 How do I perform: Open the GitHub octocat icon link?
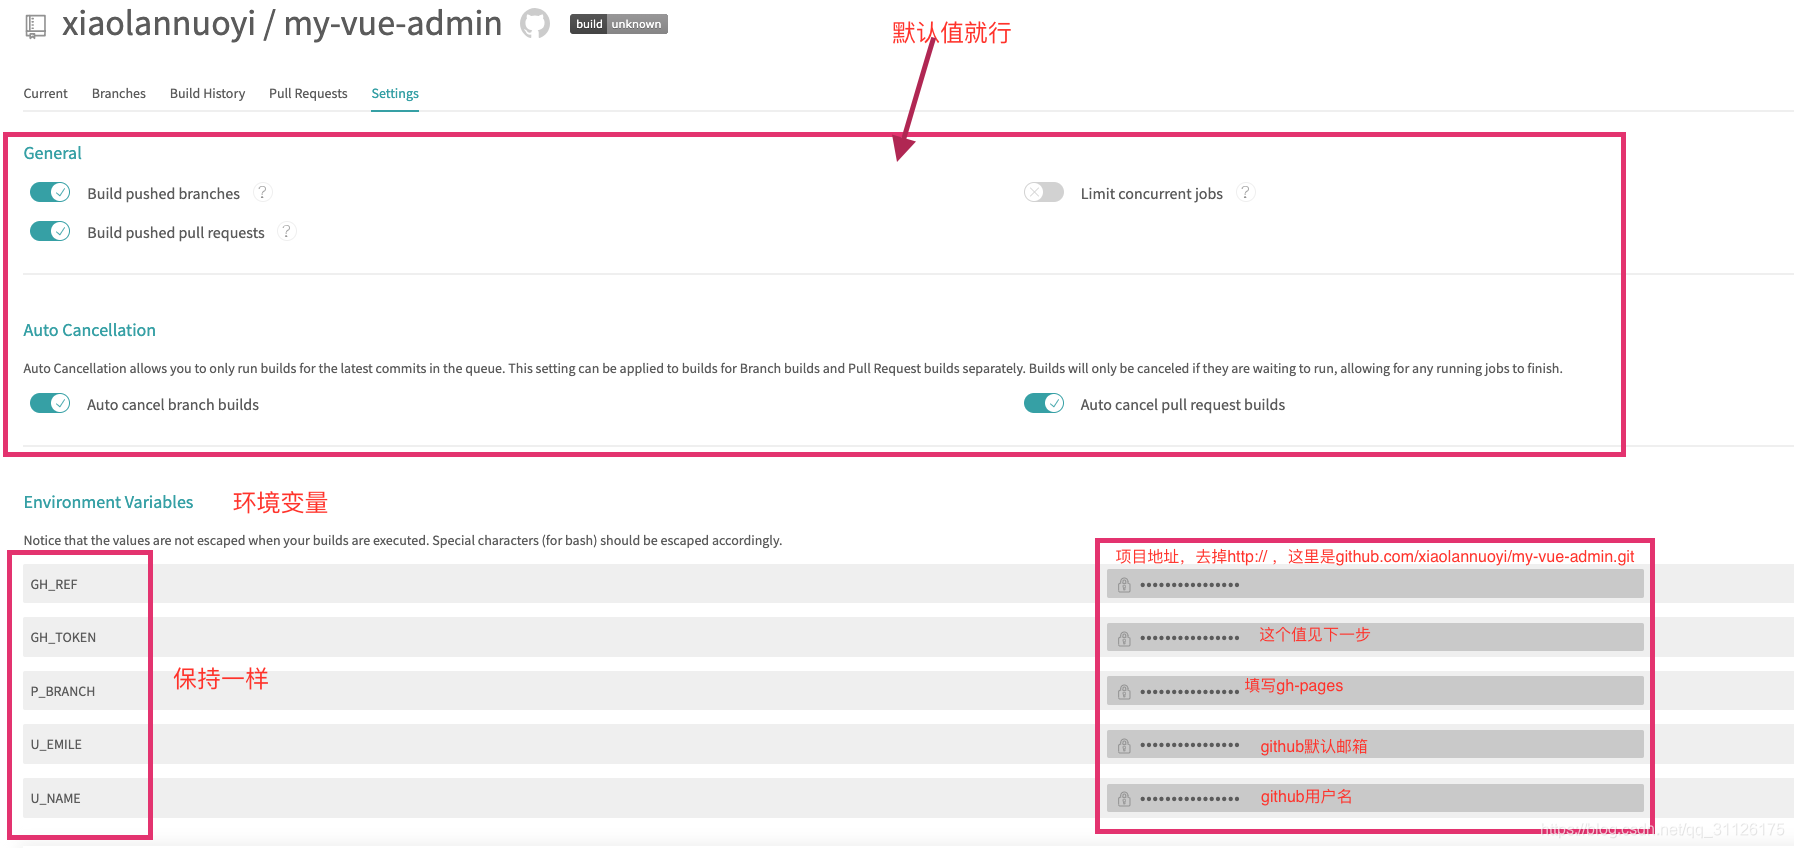[535, 23]
